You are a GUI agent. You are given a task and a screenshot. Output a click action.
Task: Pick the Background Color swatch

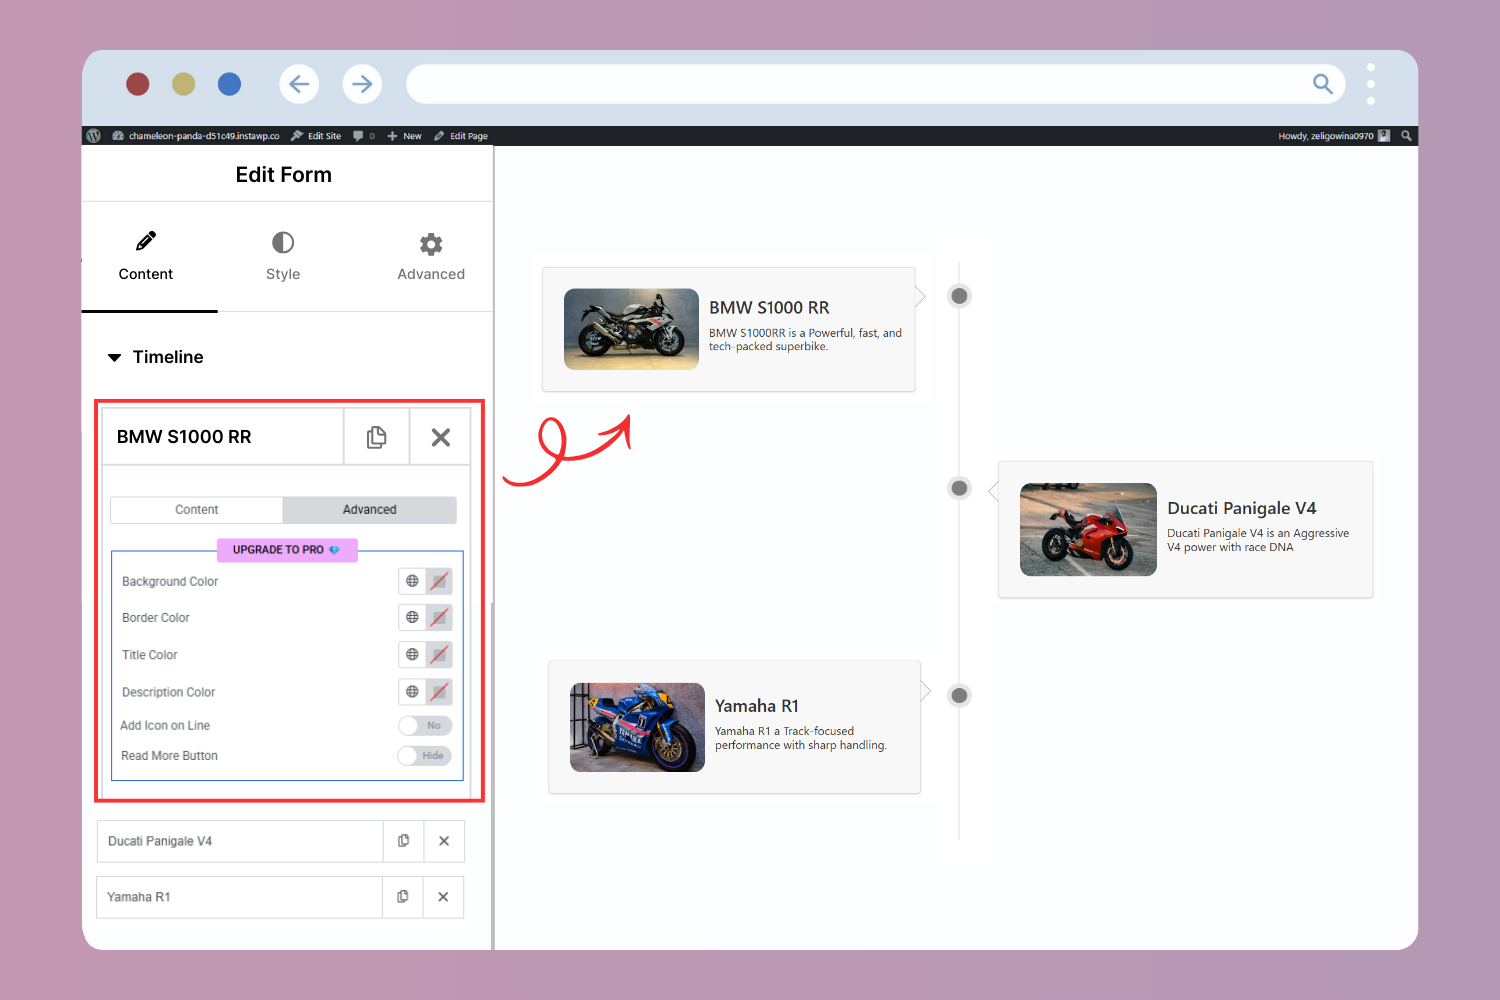pos(439,581)
